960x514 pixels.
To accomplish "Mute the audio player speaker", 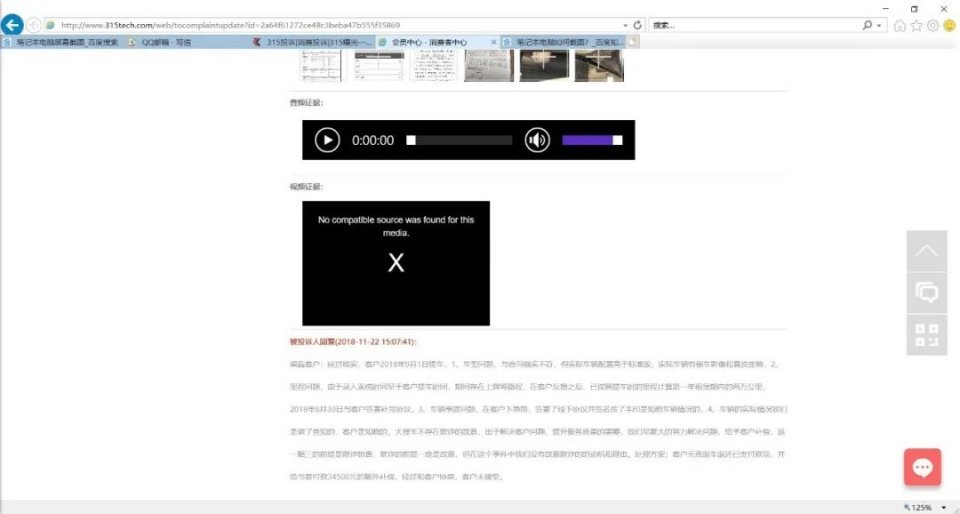I will tap(537, 140).
